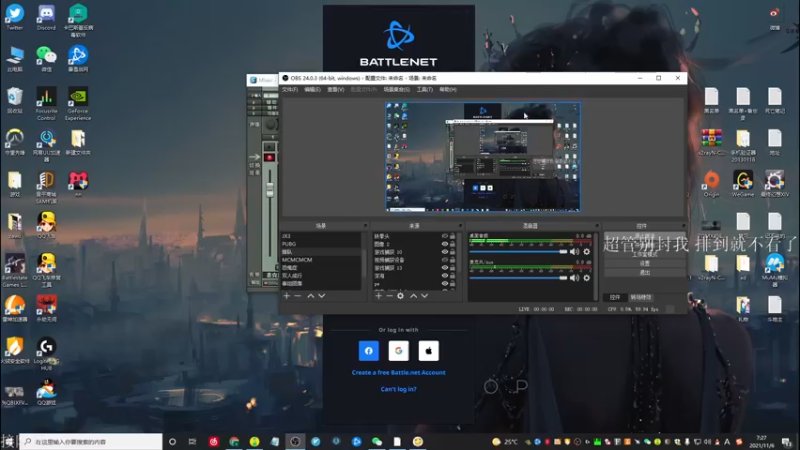Click the vertical fader in the Mixer window

click(x=270, y=190)
